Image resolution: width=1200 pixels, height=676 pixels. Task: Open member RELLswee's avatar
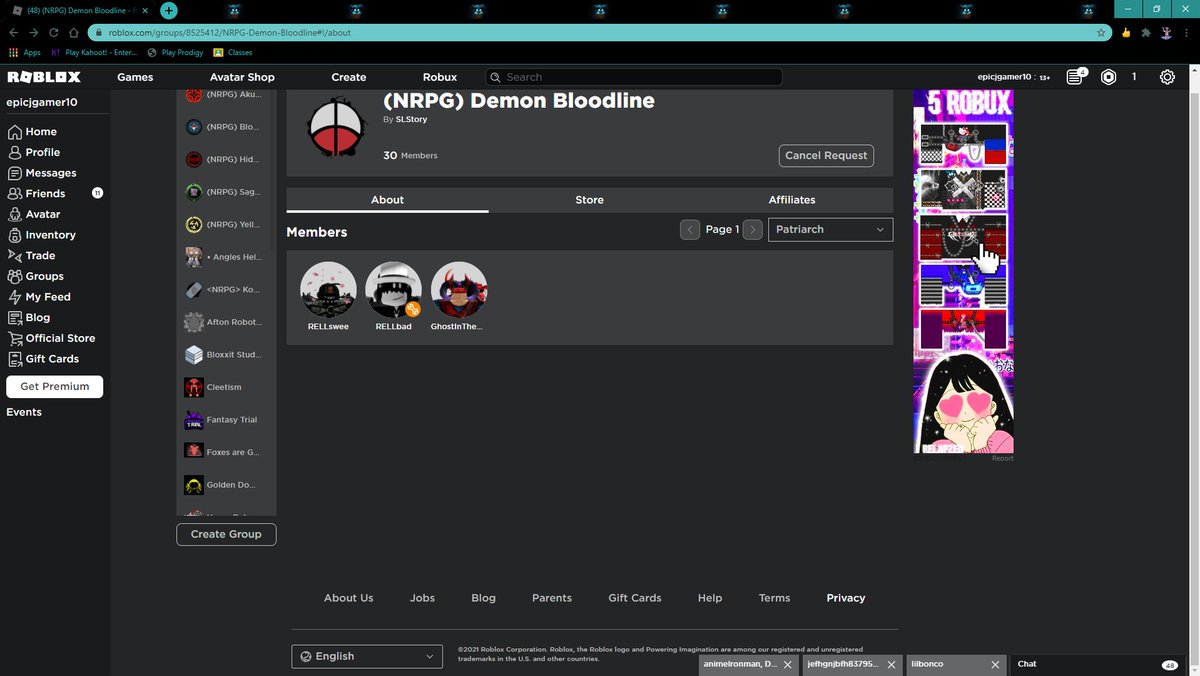pos(328,290)
